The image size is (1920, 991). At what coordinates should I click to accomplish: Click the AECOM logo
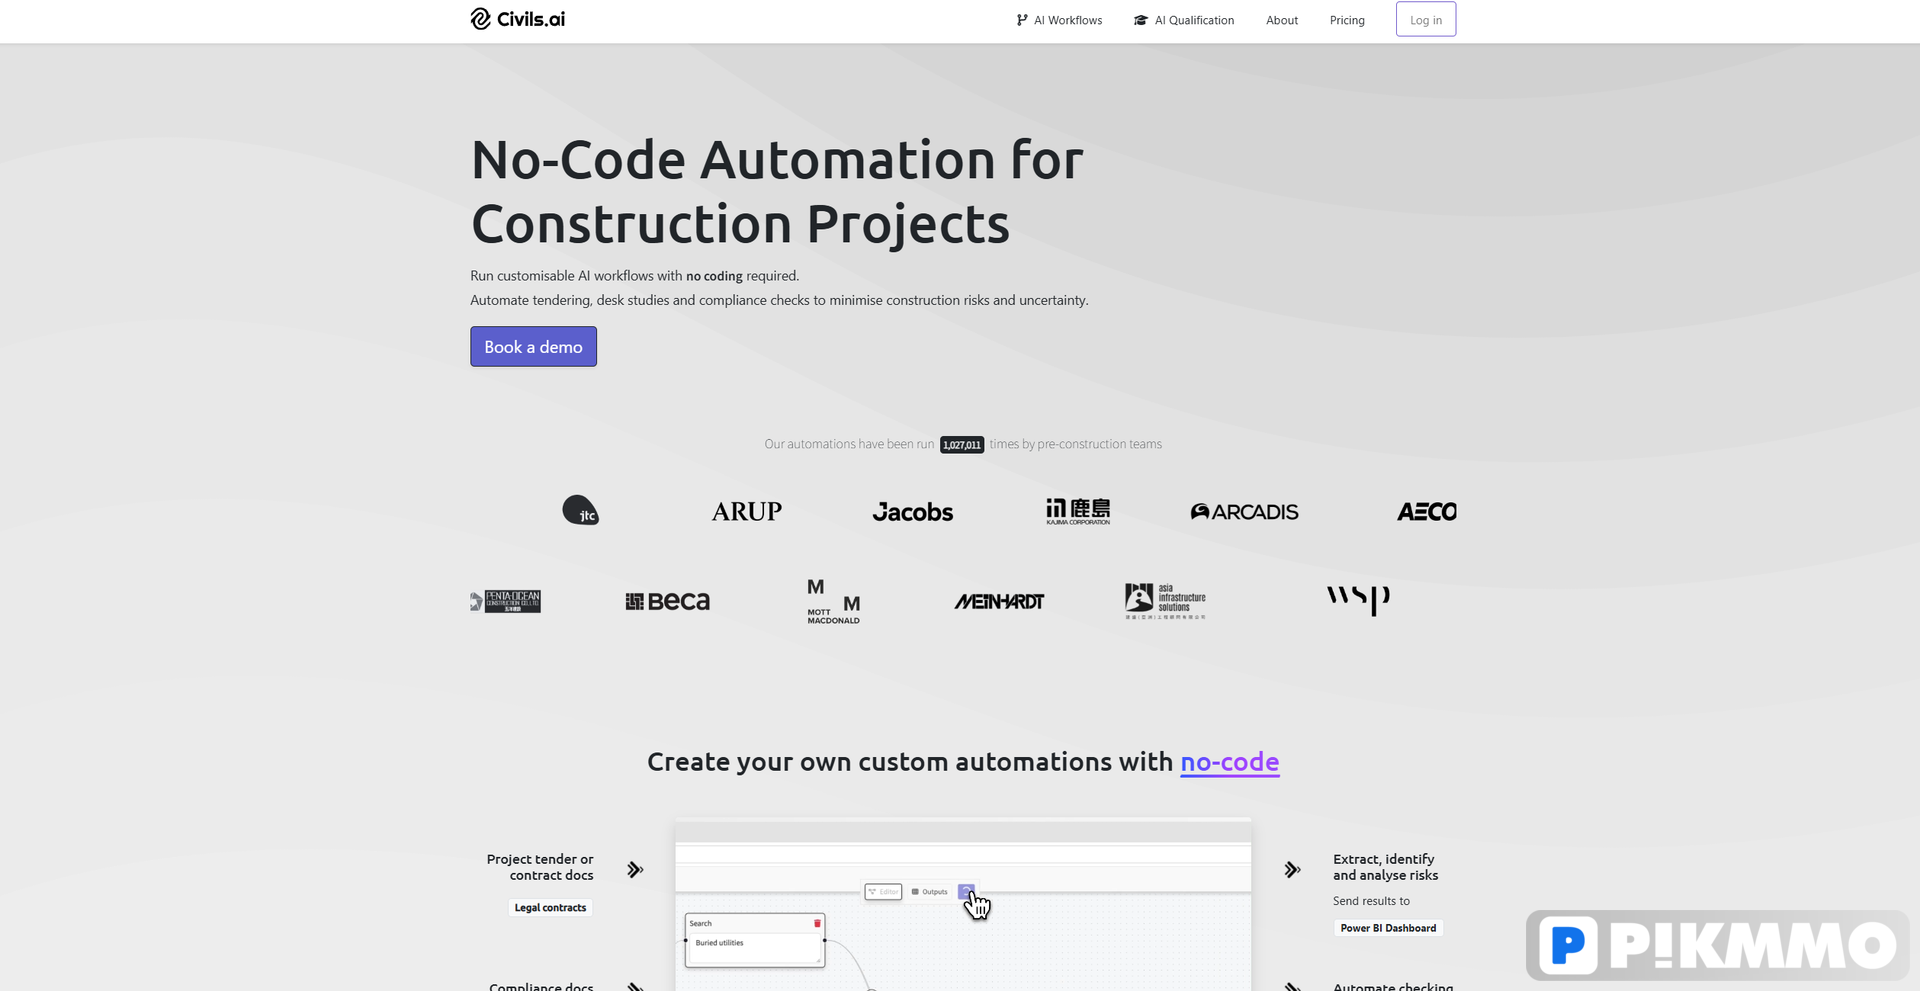1427,512
